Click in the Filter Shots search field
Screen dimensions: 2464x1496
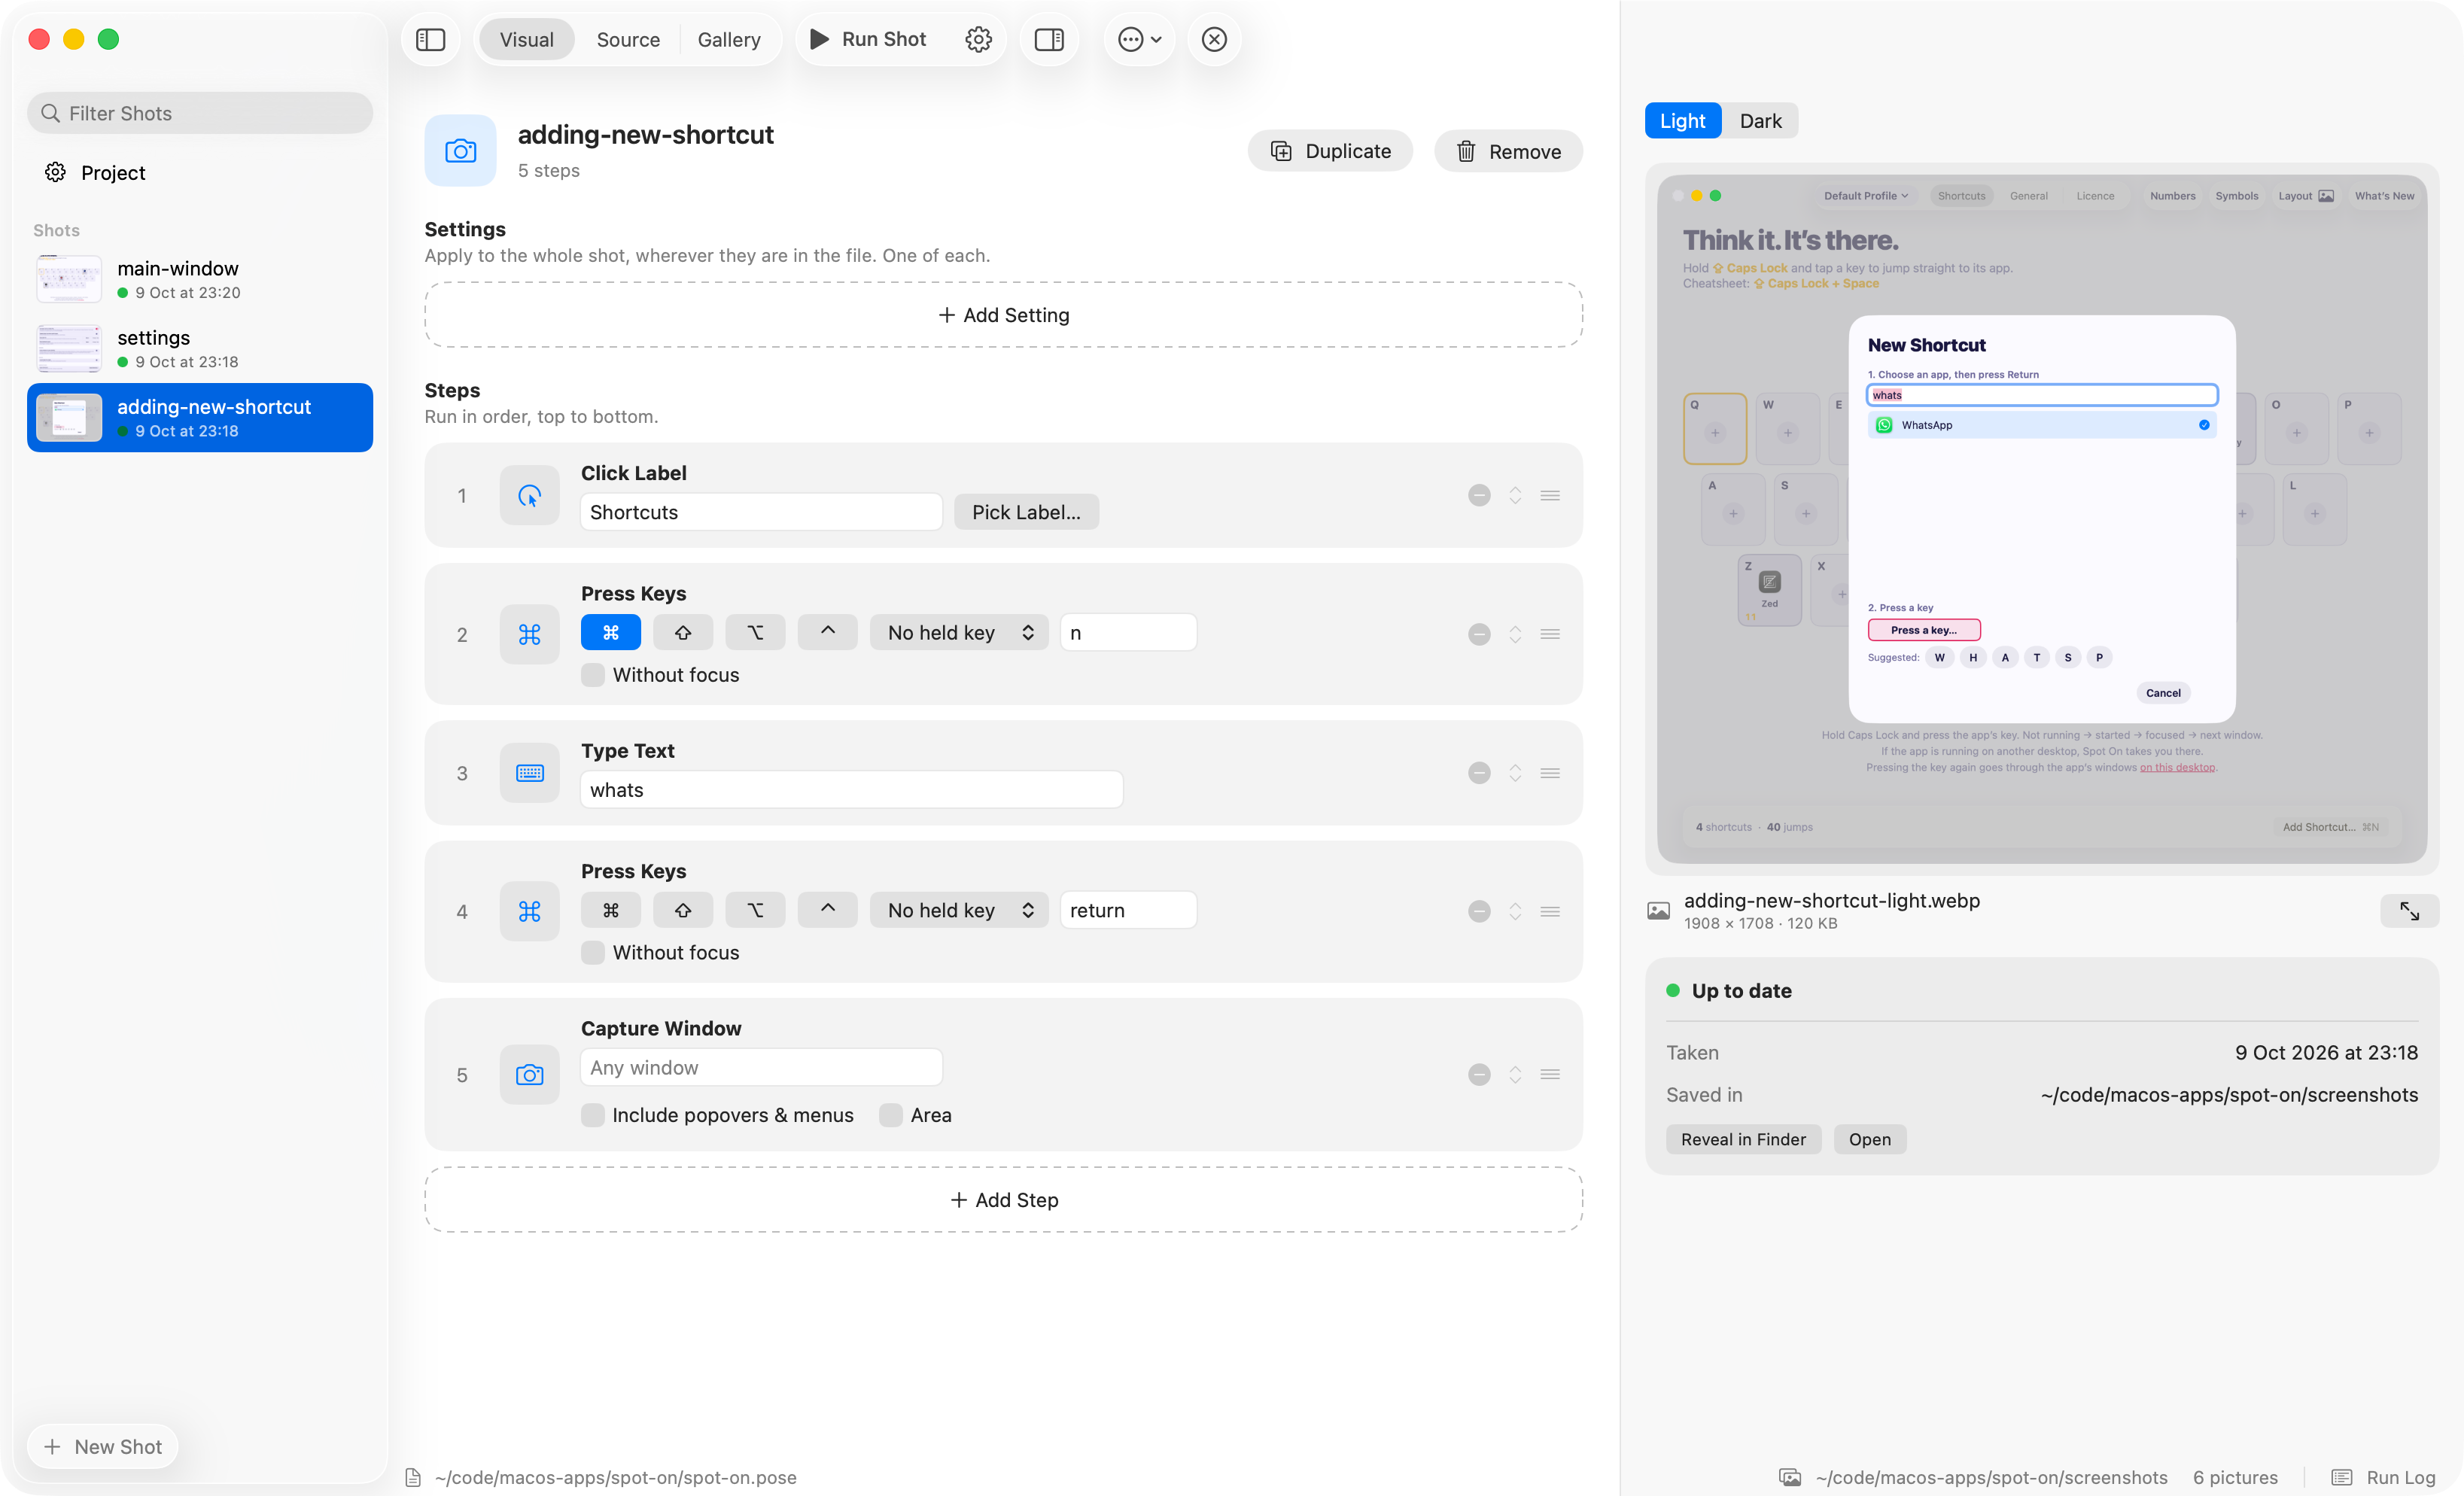(x=200, y=113)
